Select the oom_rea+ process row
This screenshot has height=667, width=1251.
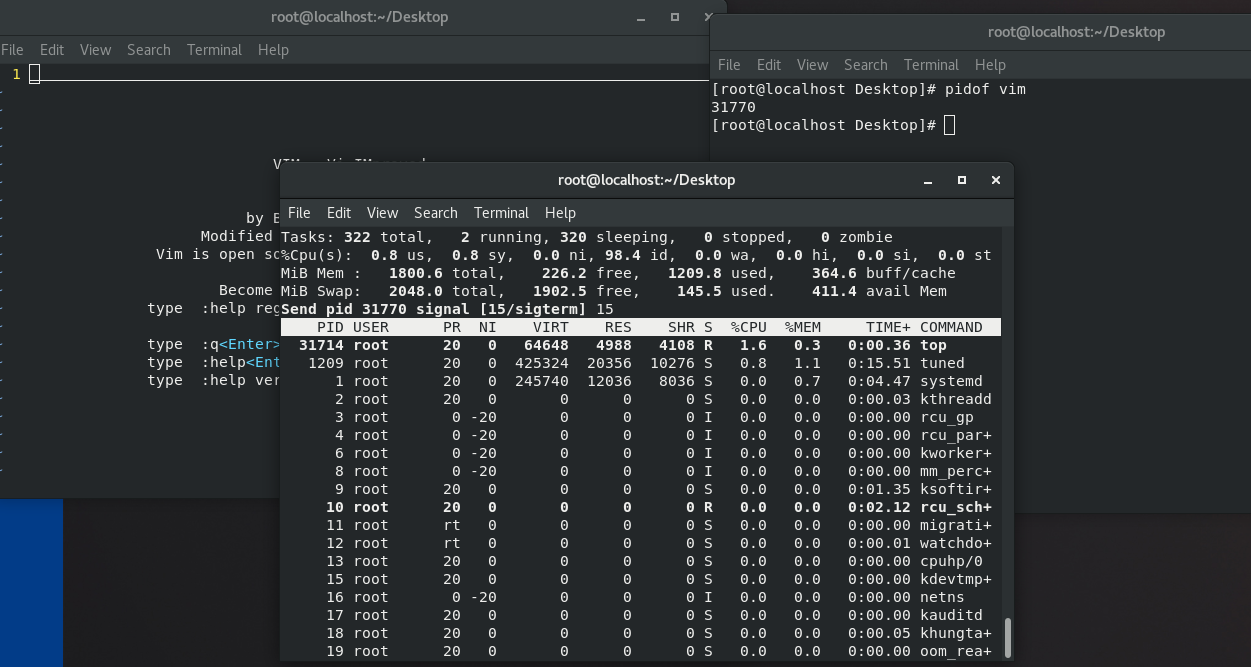[x=641, y=651]
